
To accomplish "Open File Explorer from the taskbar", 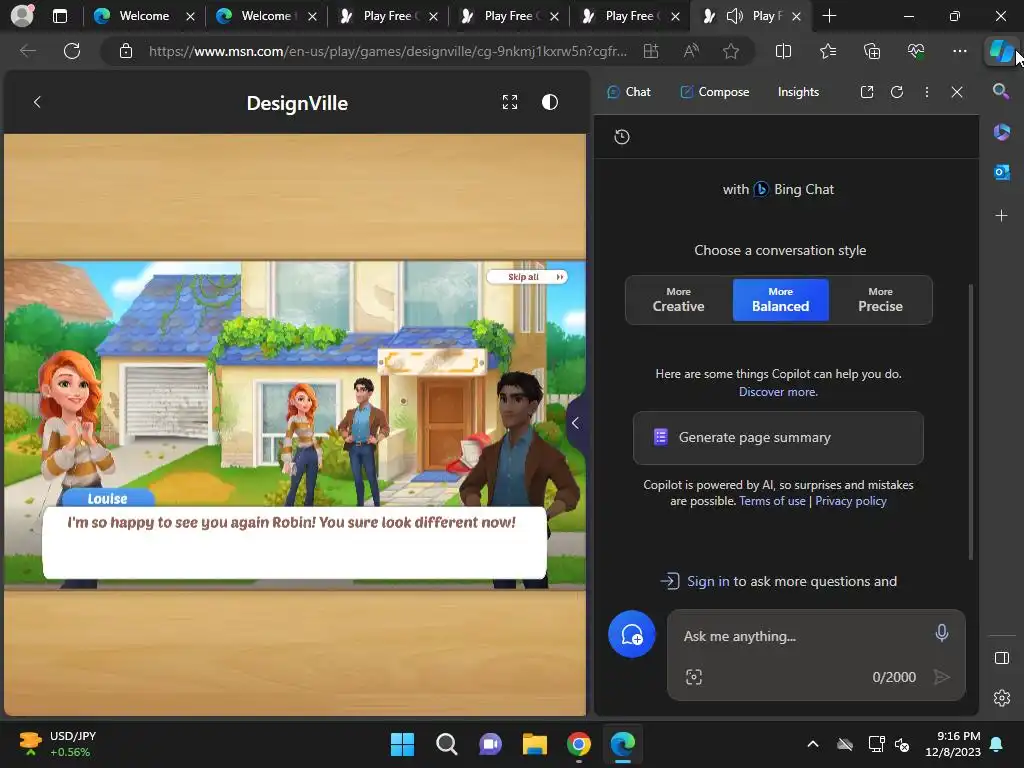I will tap(534, 744).
